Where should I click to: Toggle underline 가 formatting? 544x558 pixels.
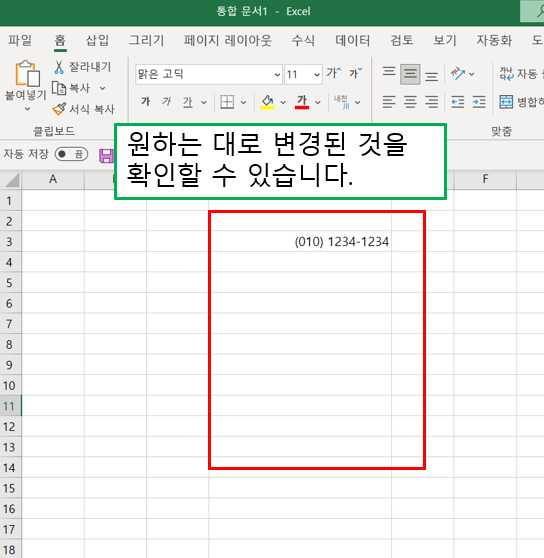pos(188,102)
